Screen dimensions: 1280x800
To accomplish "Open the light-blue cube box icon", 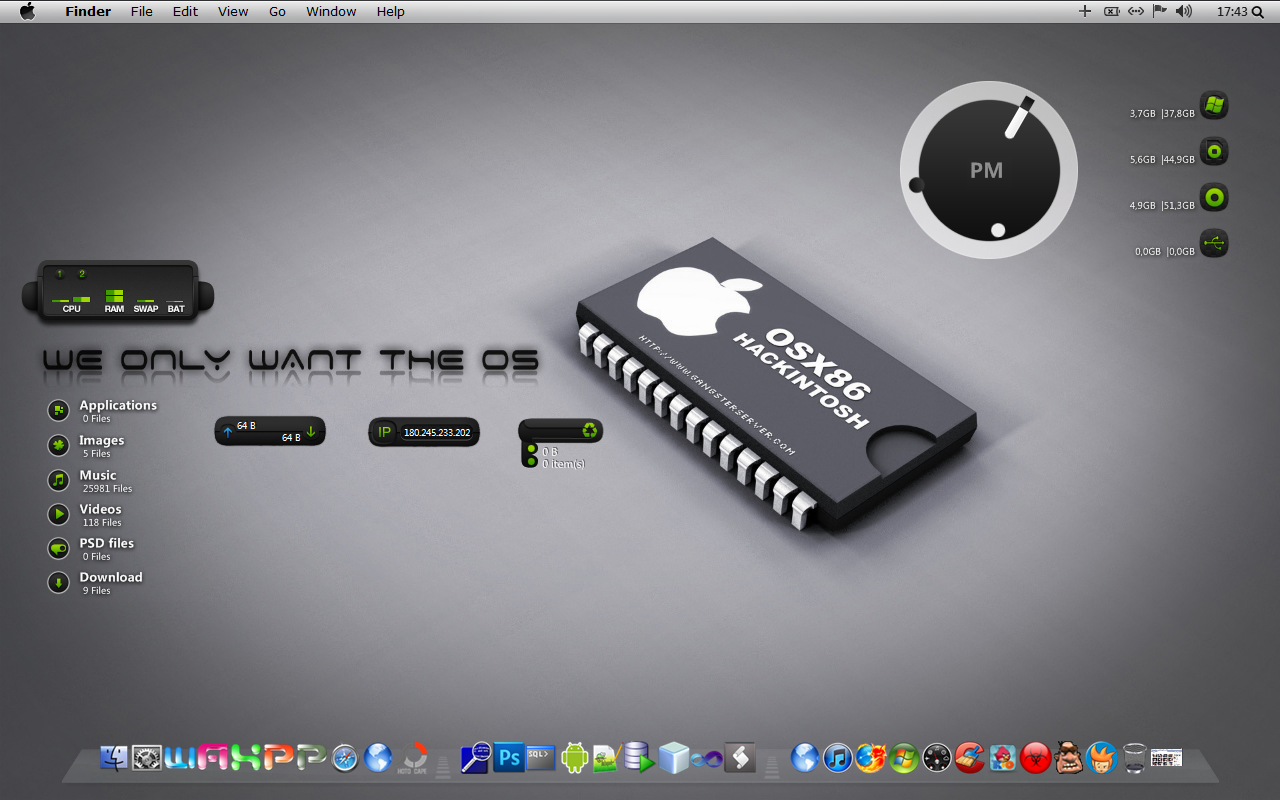I will 673,757.
